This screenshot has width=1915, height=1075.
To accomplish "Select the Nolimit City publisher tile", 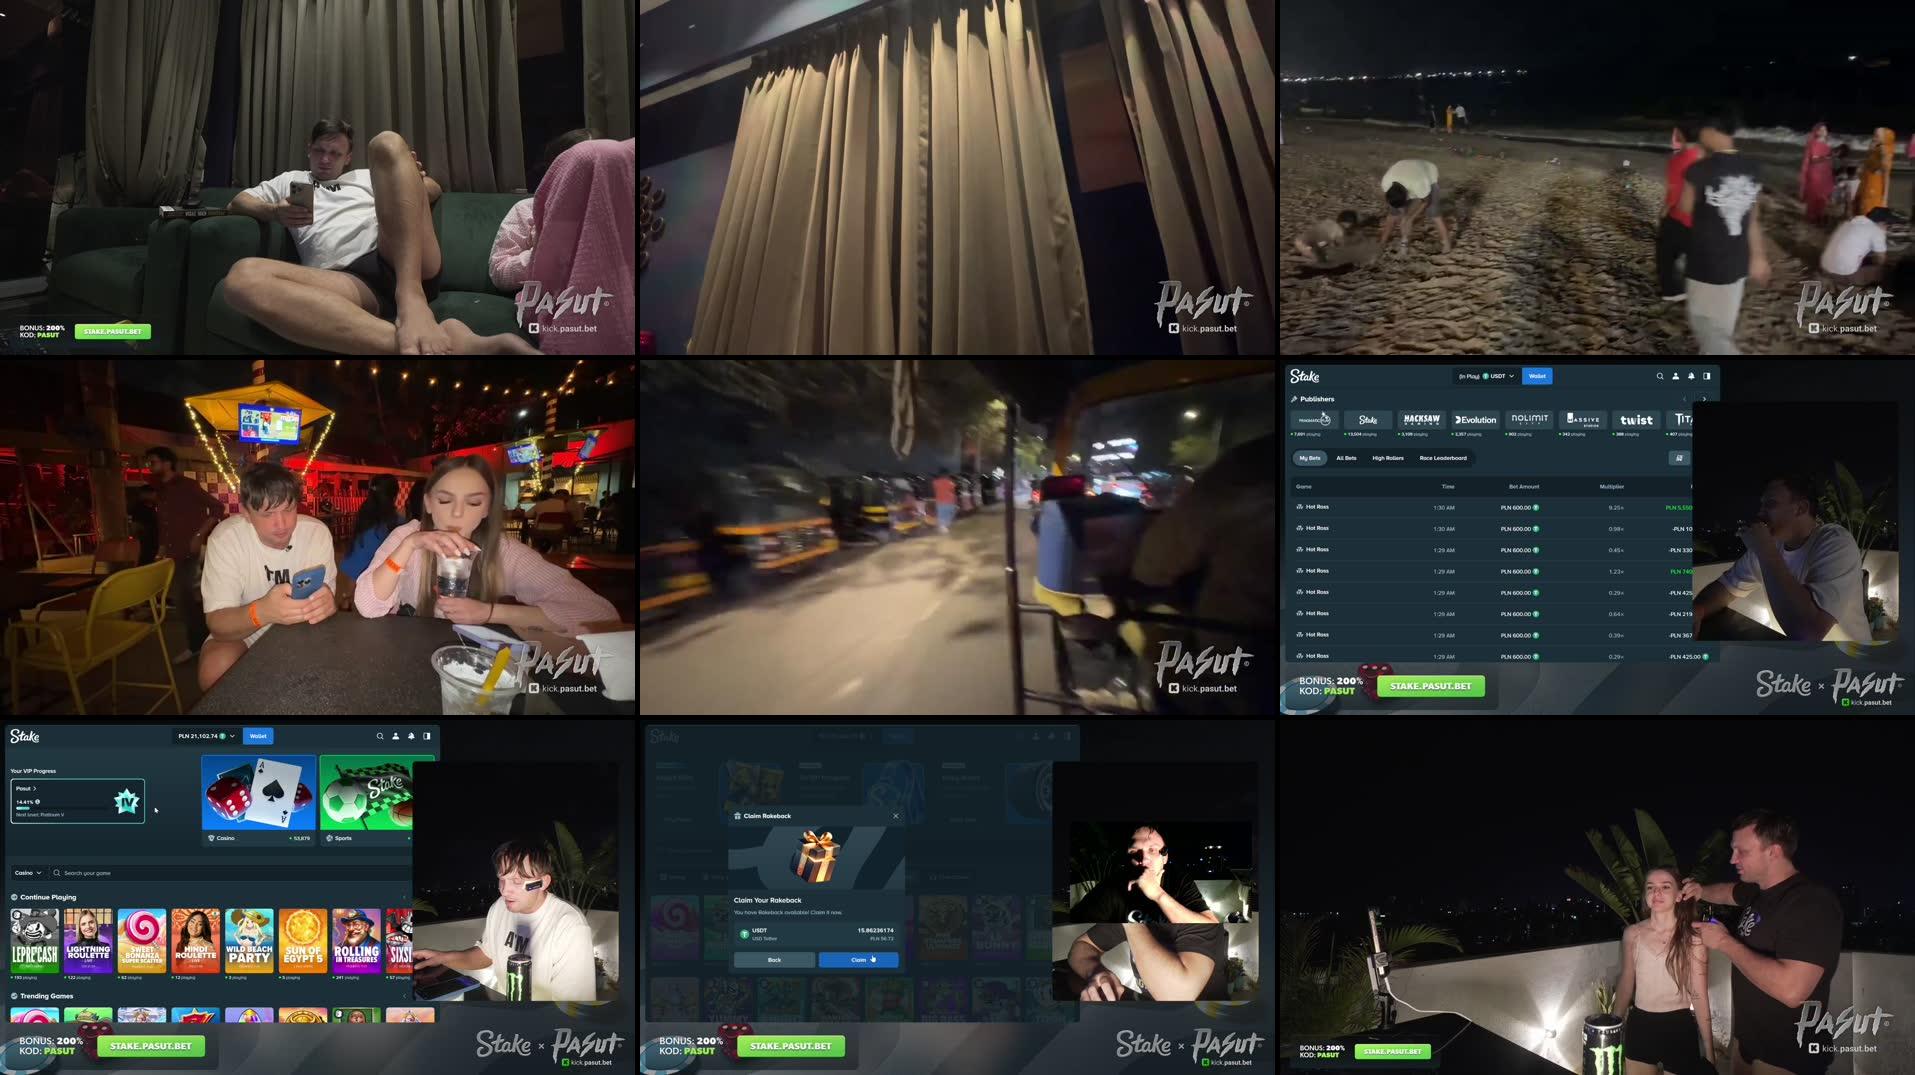I will coord(1529,420).
